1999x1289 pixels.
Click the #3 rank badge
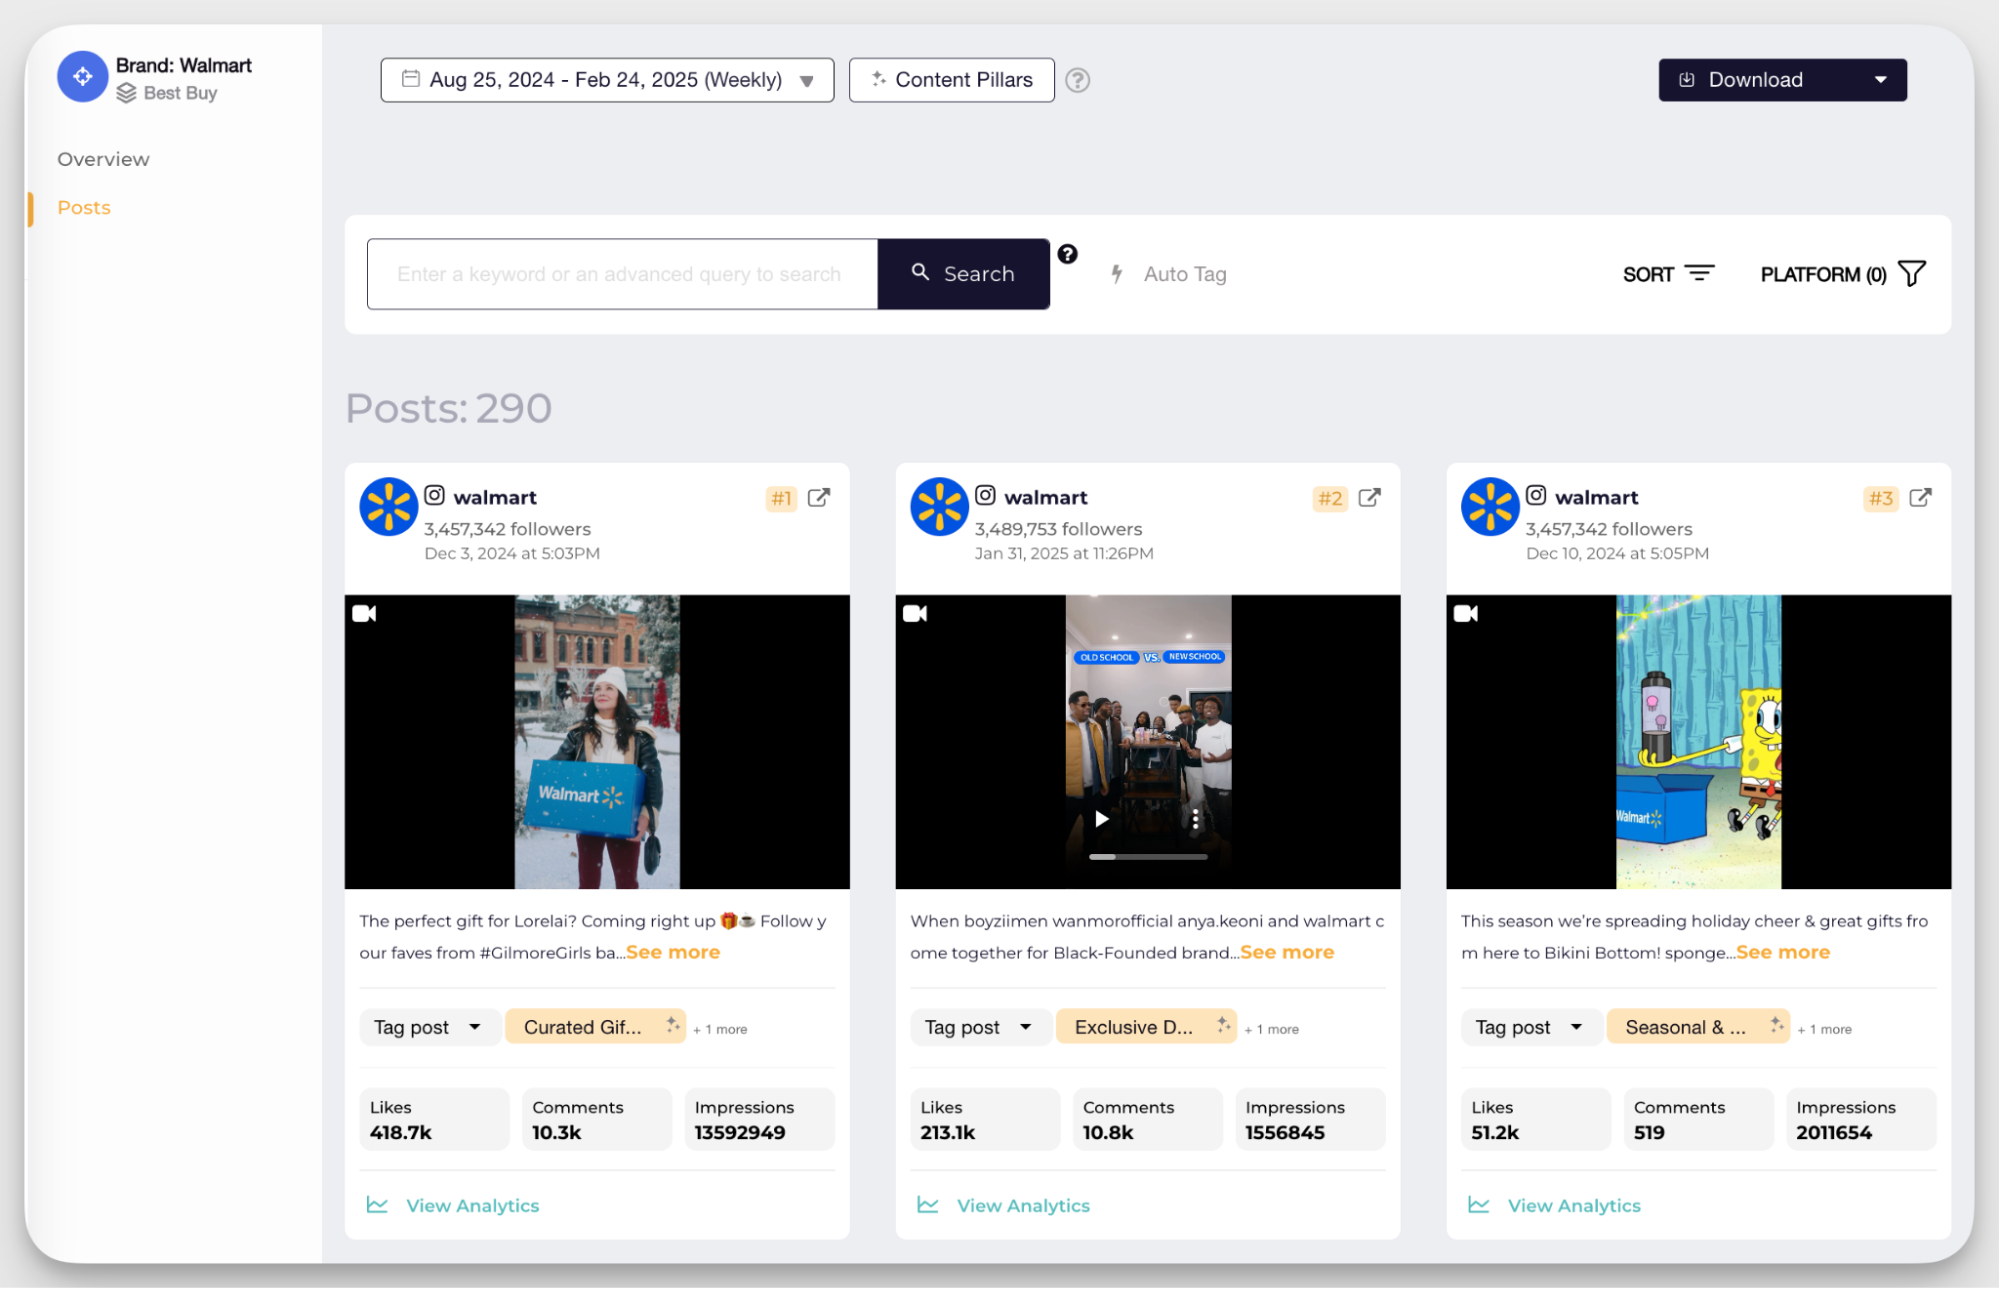click(x=1881, y=498)
